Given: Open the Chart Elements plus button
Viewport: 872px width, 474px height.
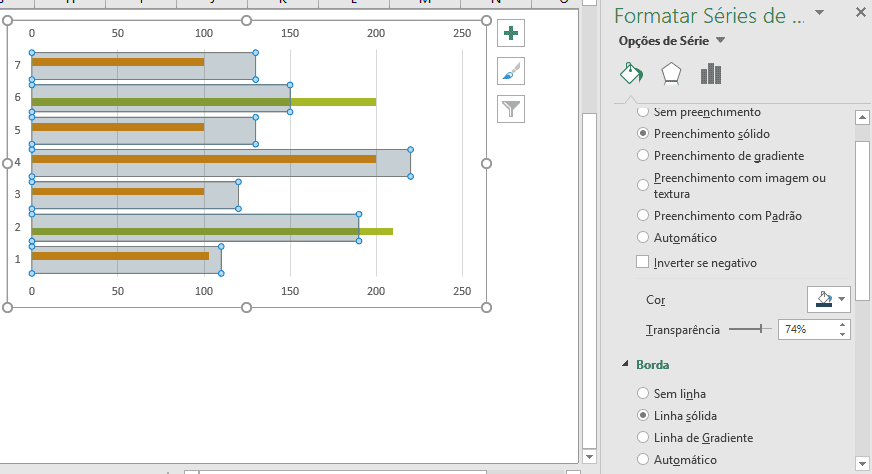Looking at the screenshot, I should point(511,33).
